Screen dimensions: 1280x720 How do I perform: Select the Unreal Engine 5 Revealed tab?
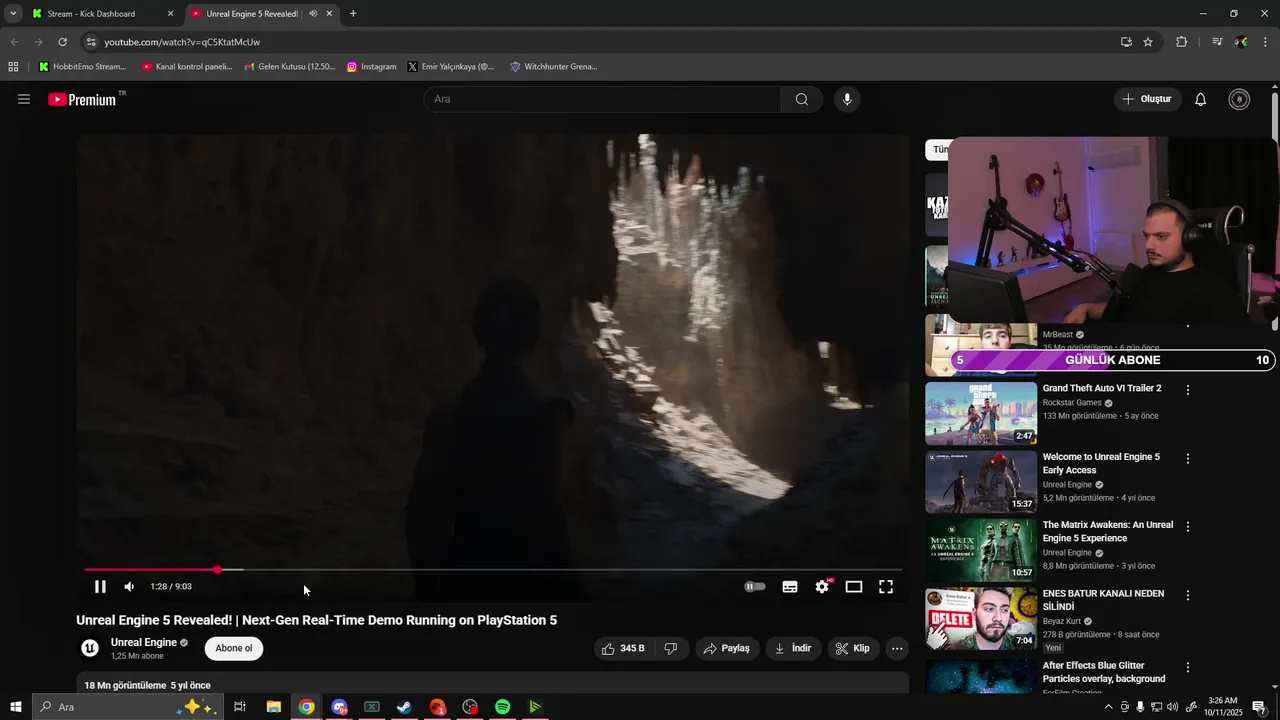click(x=252, y=14)
